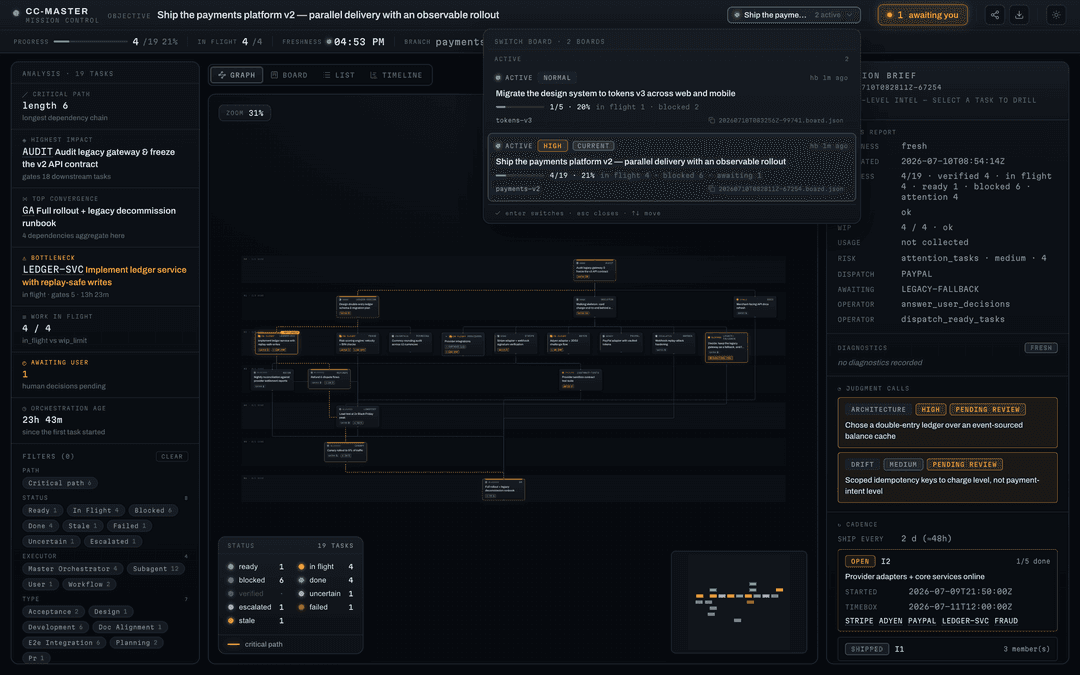Switch to the Board view tab
1080x675 pixels.
click(x=289, y=75)
